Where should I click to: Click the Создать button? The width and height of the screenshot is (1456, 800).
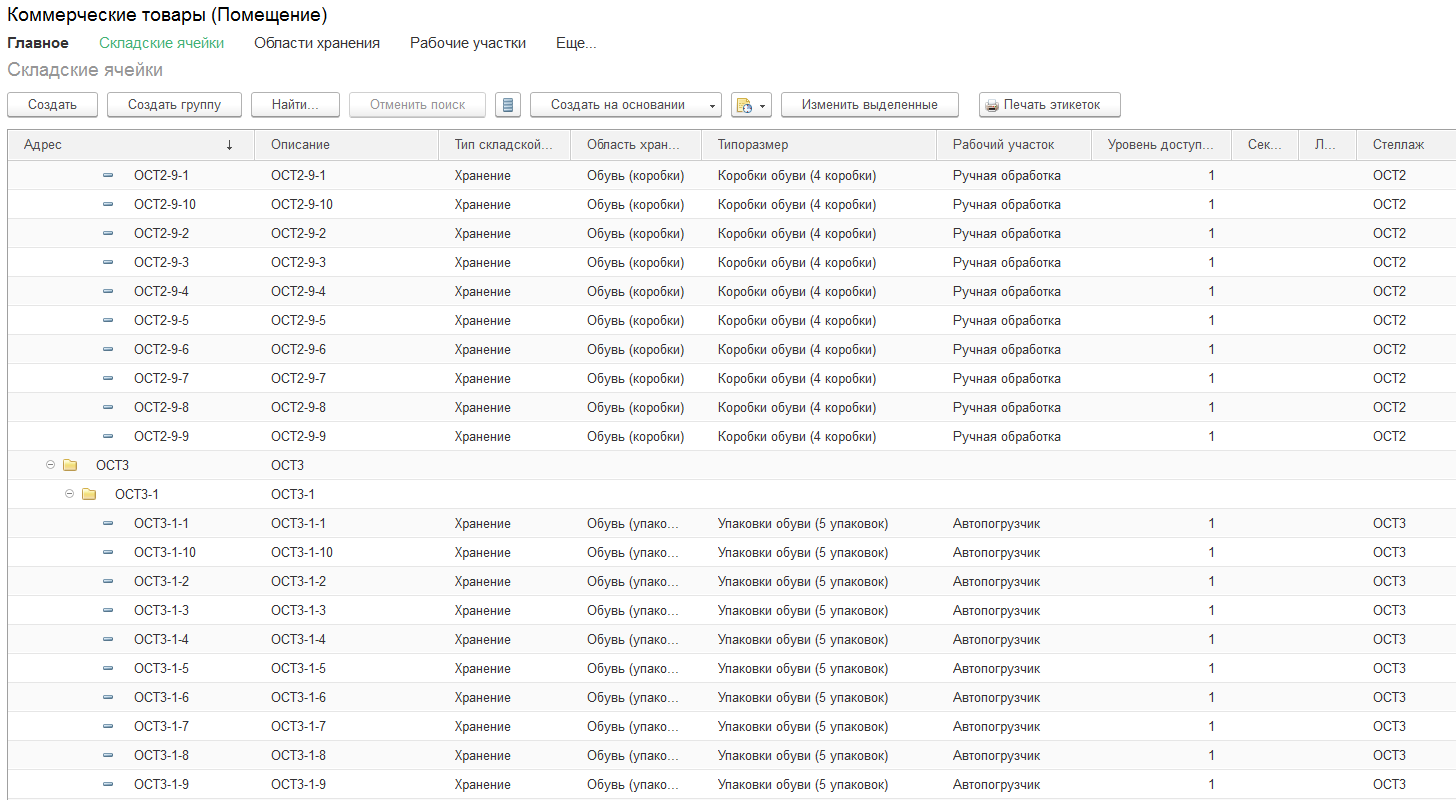52,105
